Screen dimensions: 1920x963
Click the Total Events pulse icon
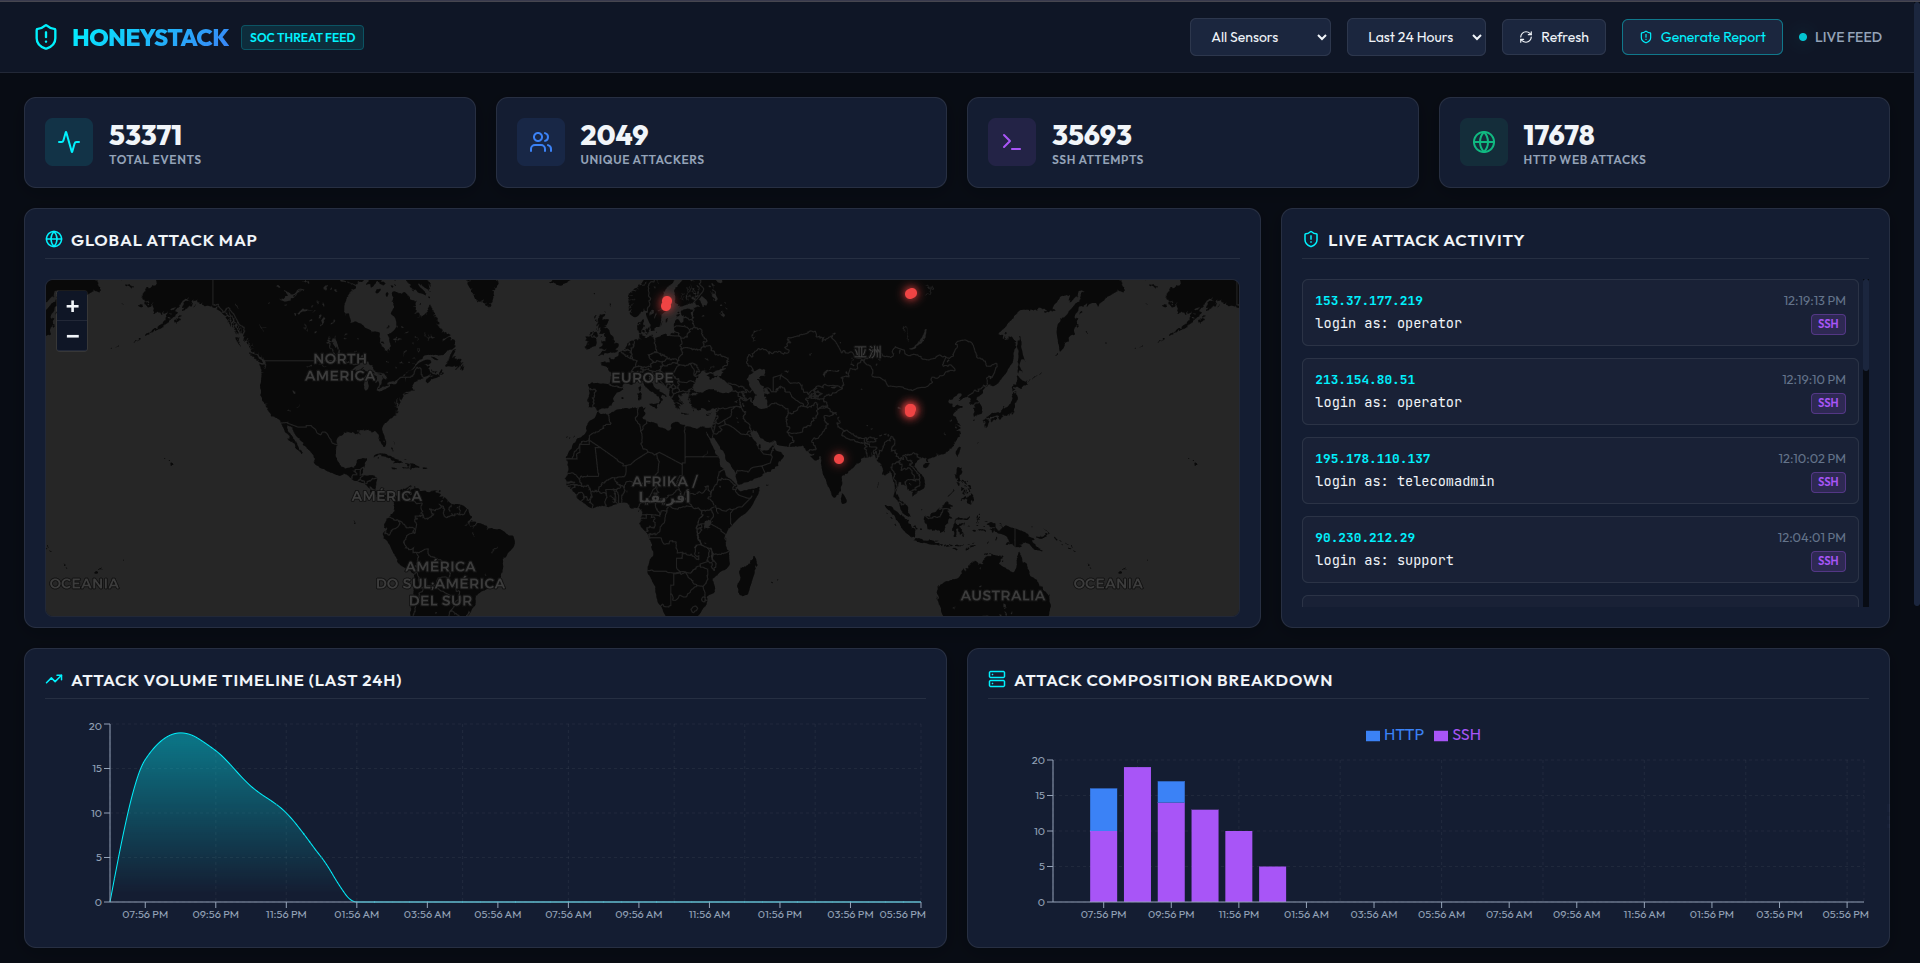(x=69, y=142)
